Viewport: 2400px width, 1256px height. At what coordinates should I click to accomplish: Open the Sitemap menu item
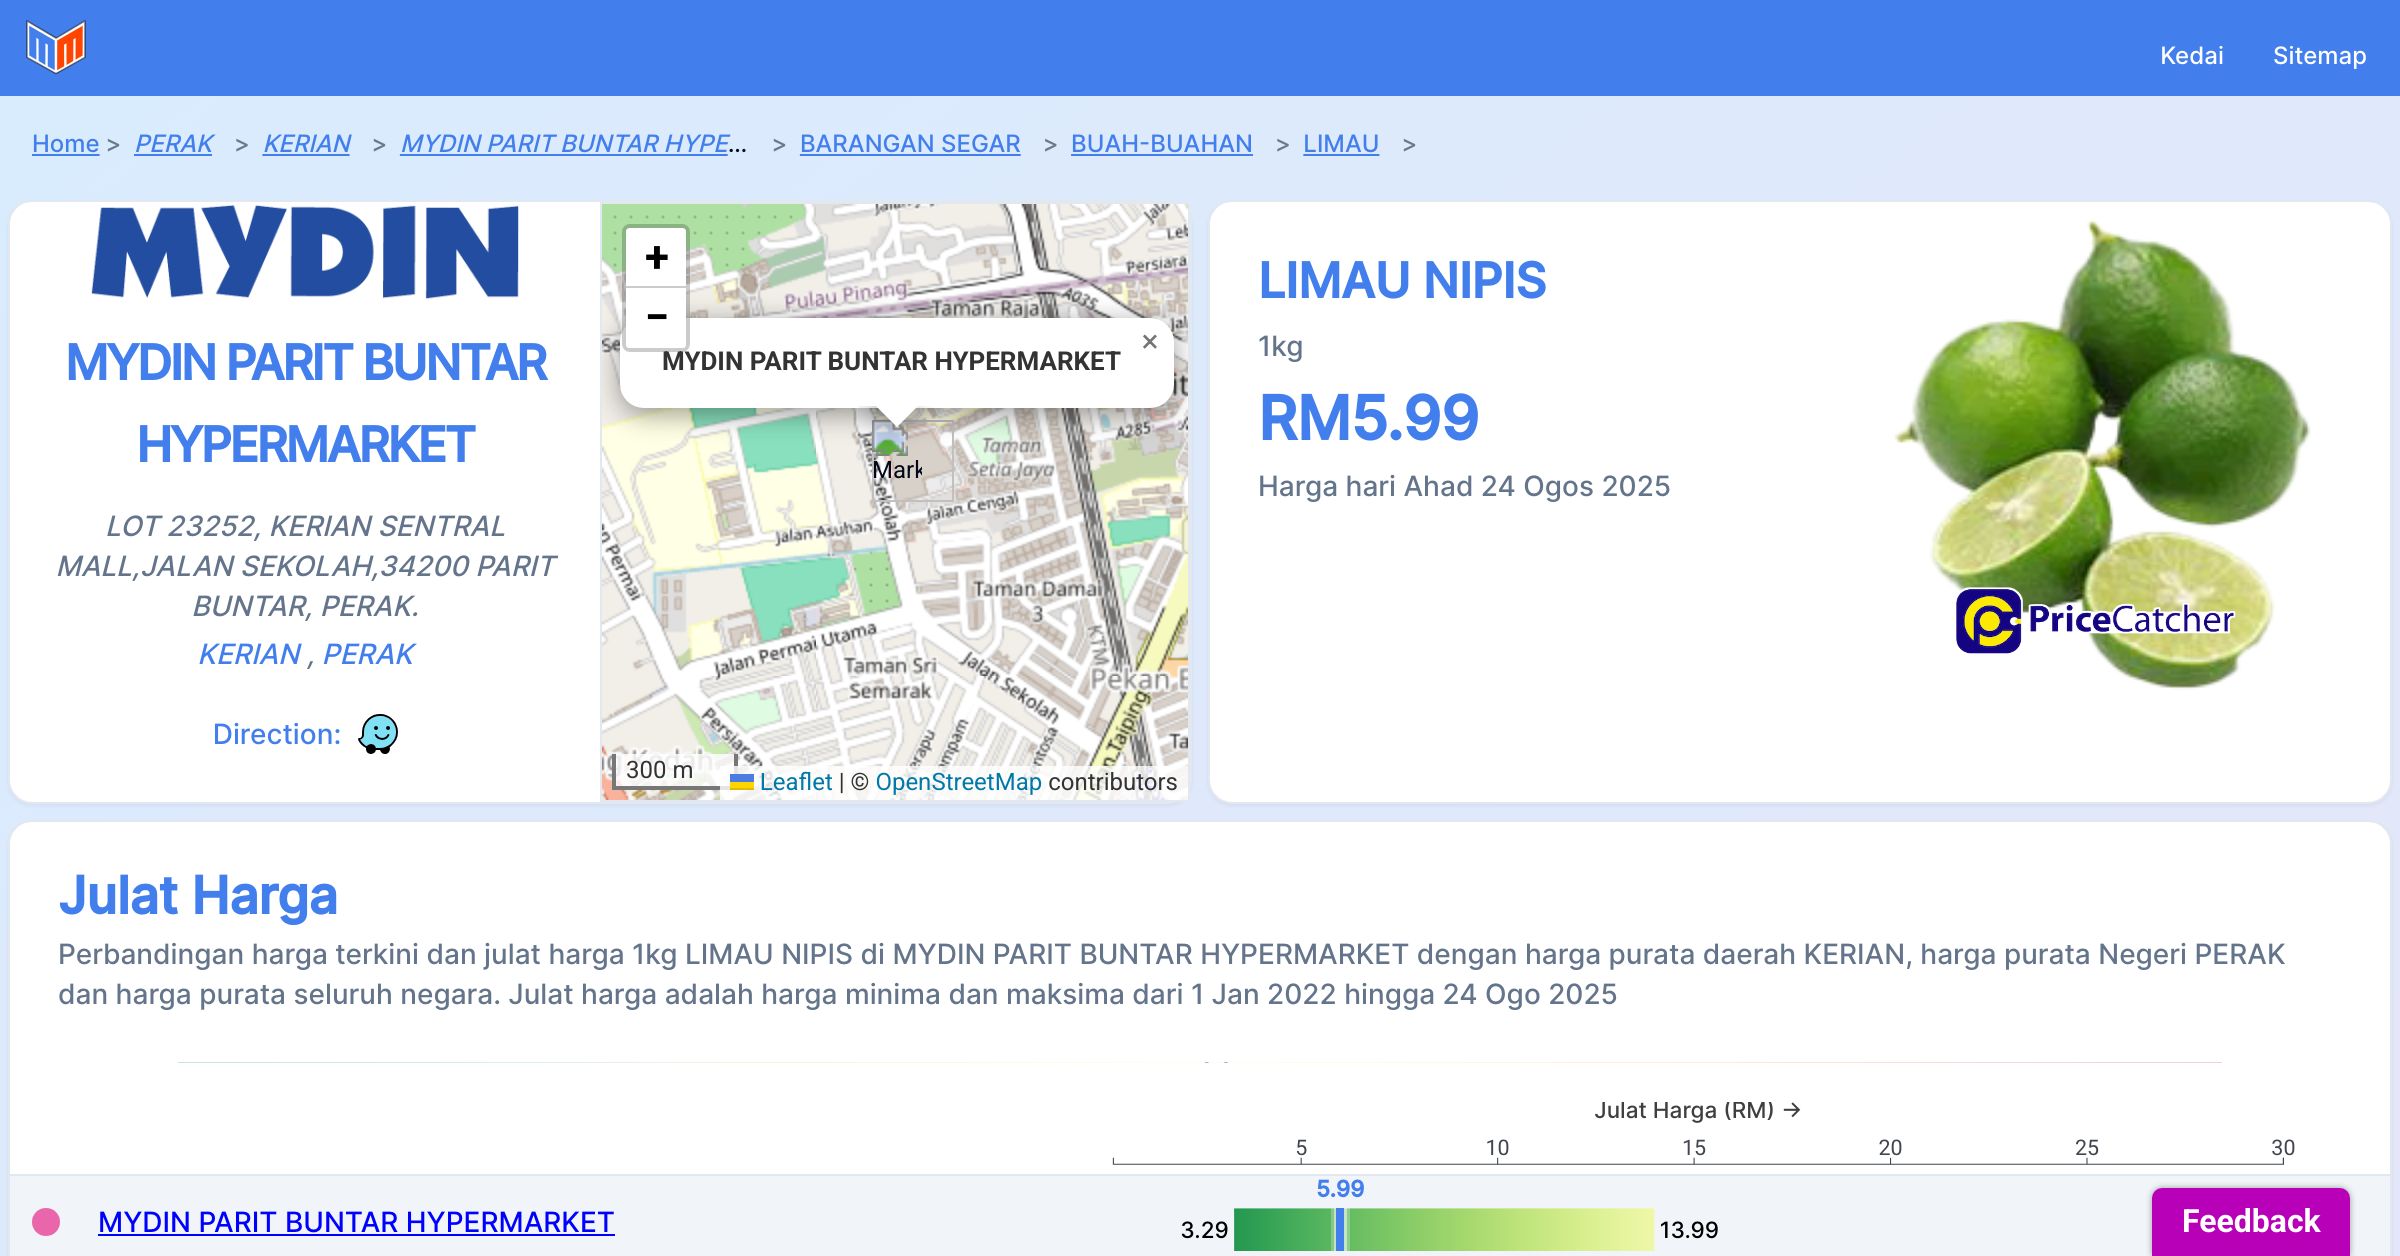[x=2319, y=55]
